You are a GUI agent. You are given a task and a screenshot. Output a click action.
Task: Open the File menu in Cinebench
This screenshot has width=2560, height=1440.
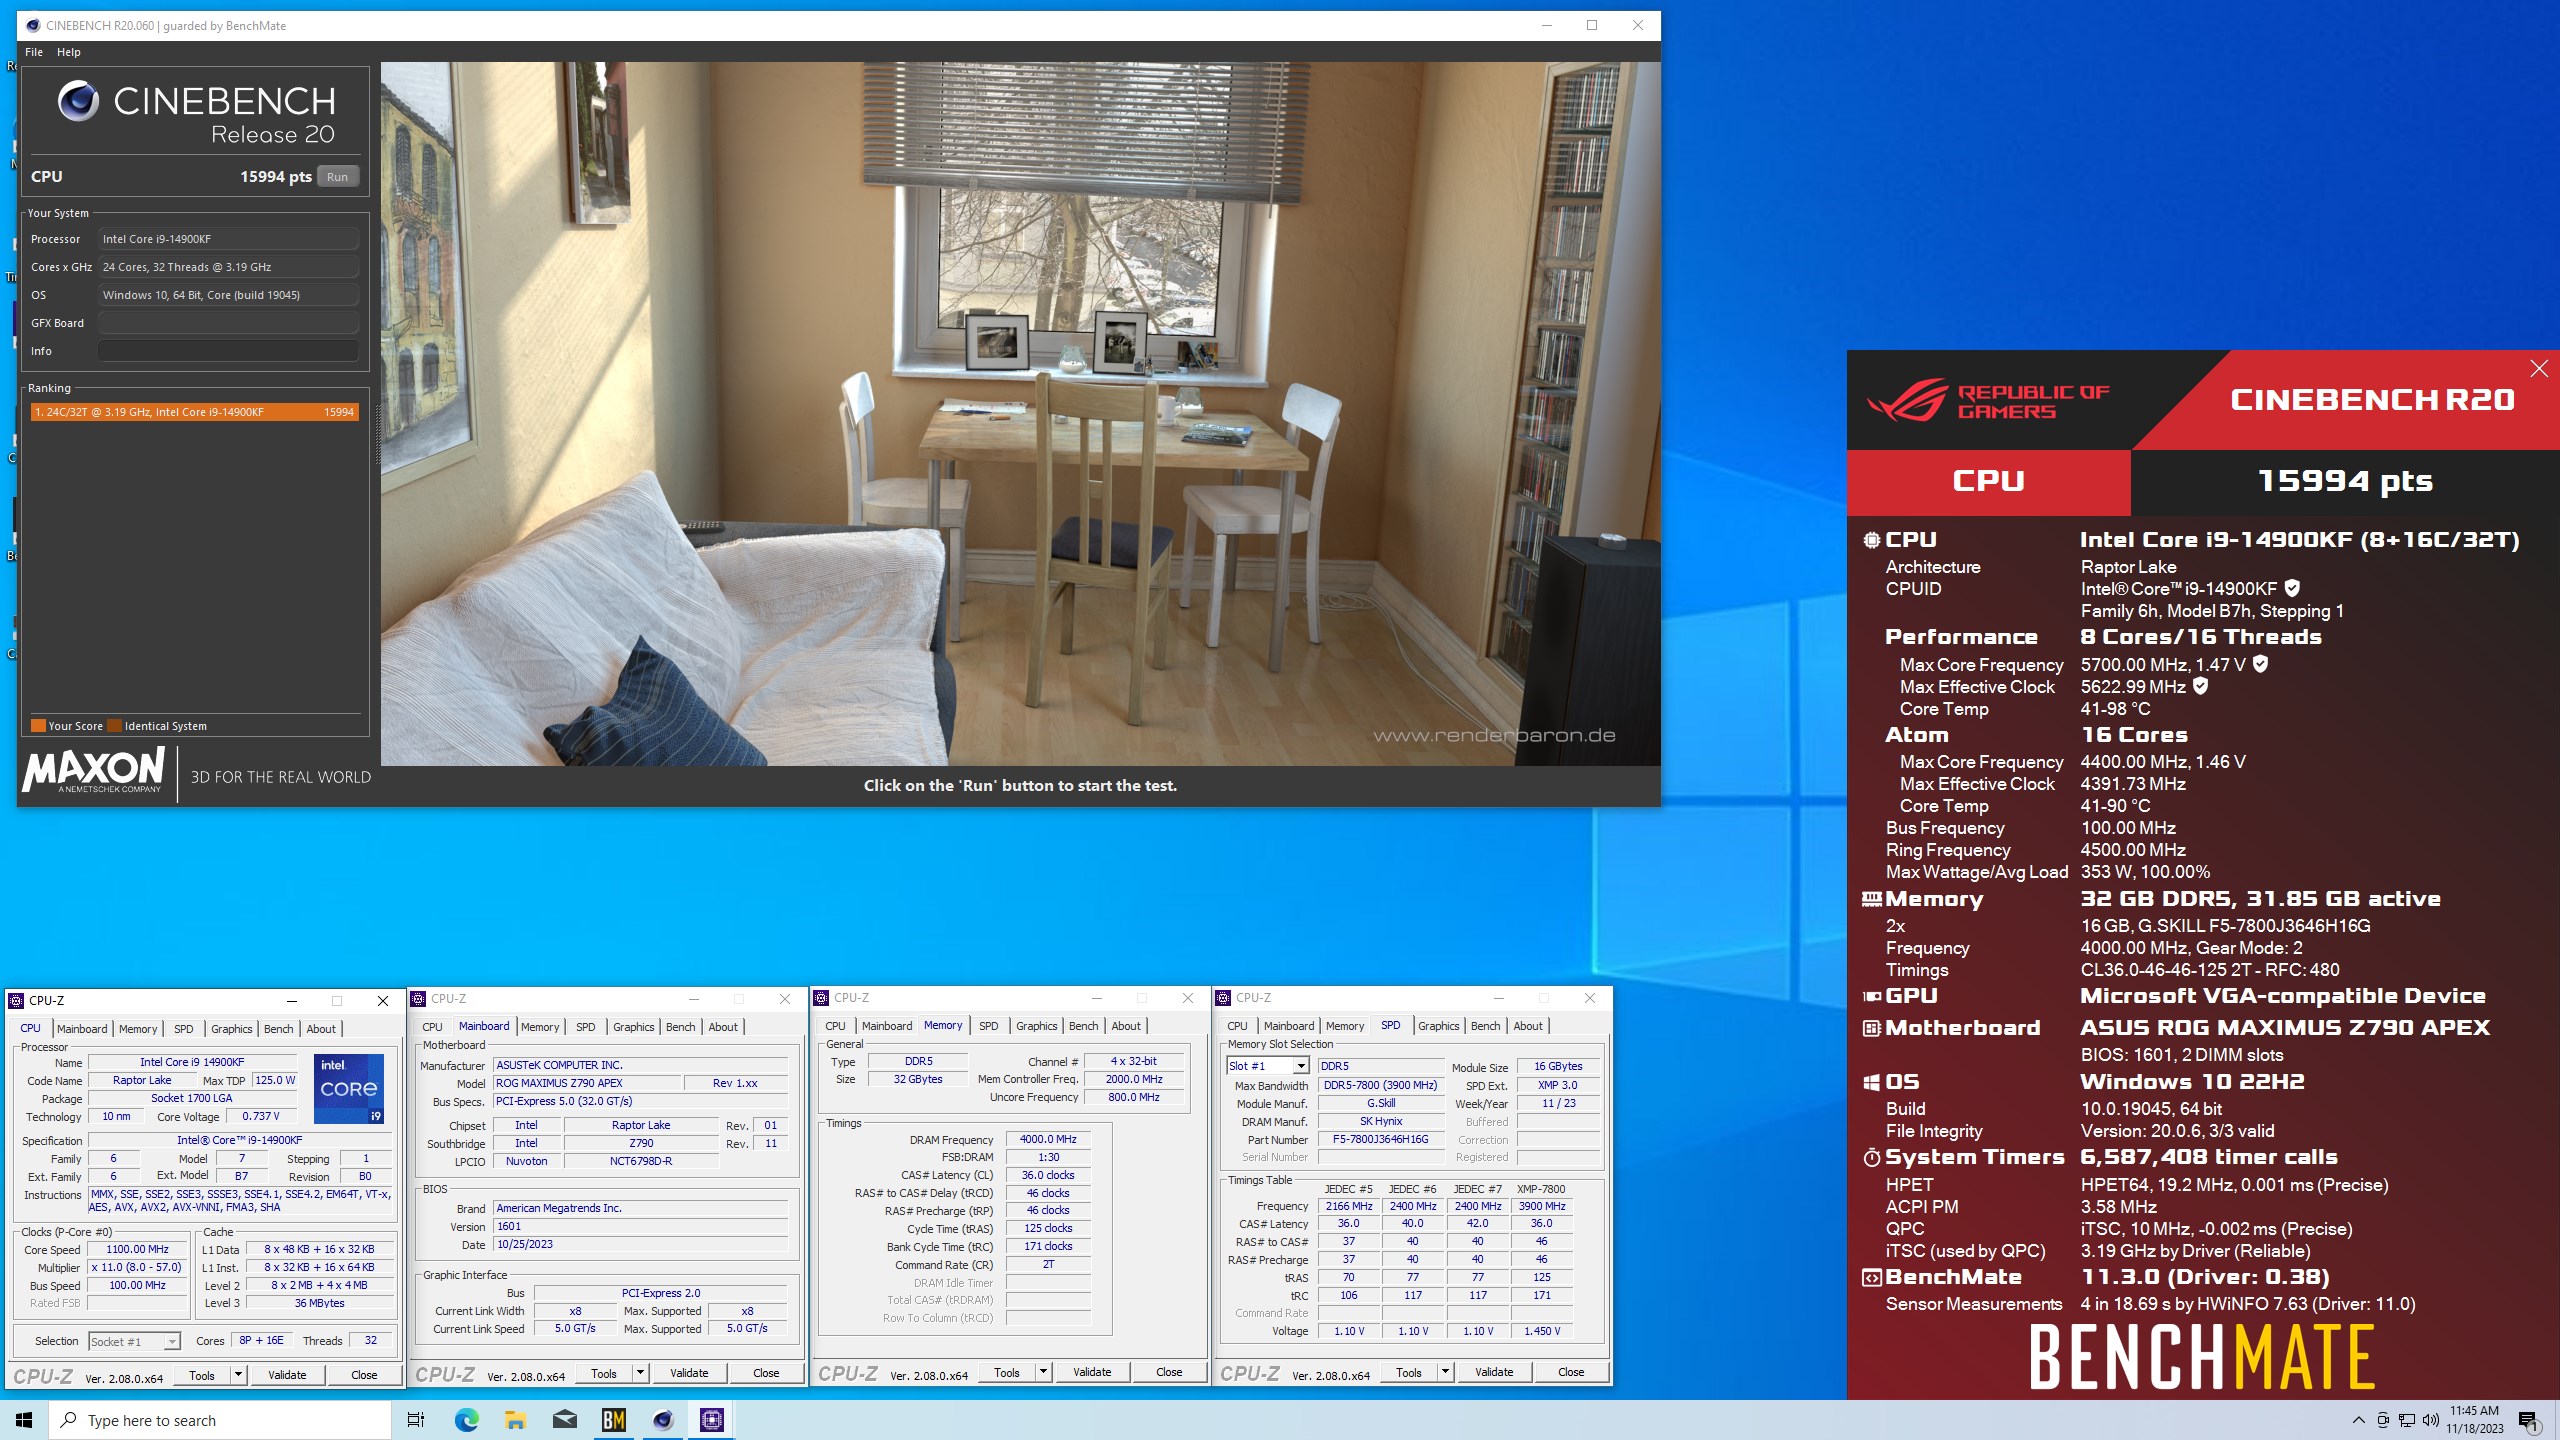34,52
